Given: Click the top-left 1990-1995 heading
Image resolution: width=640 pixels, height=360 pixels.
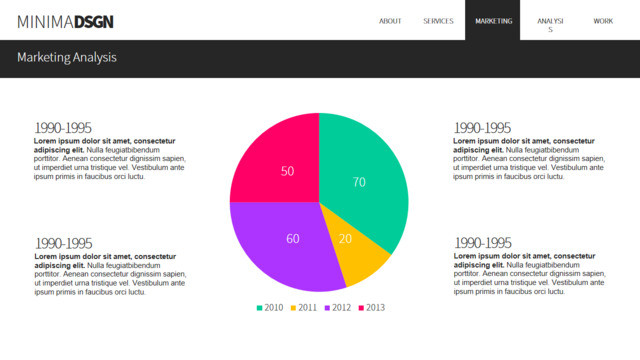Looking at the screenshot, I should pos(63,128).
